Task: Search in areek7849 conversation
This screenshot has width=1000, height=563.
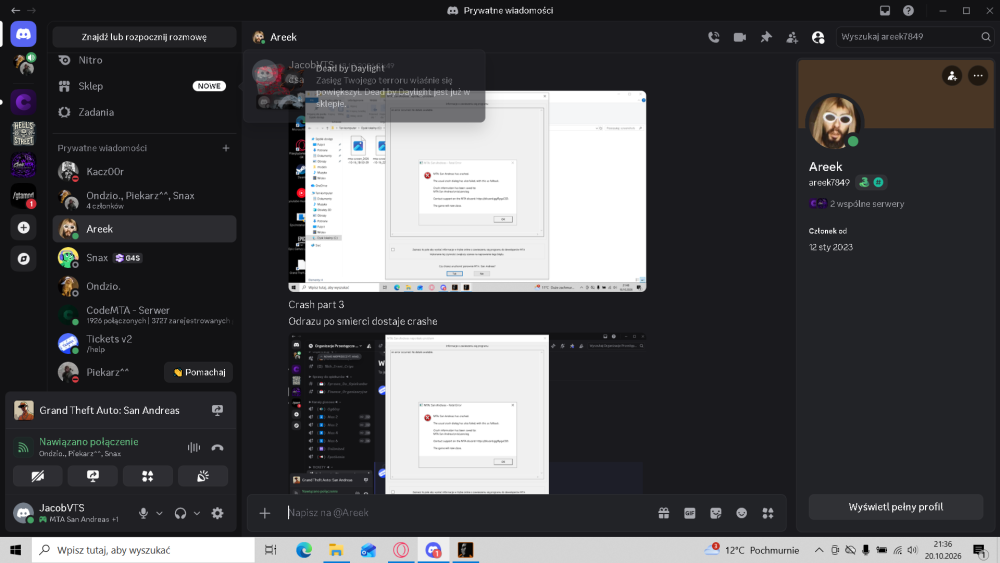Action: tap(915, 37)
